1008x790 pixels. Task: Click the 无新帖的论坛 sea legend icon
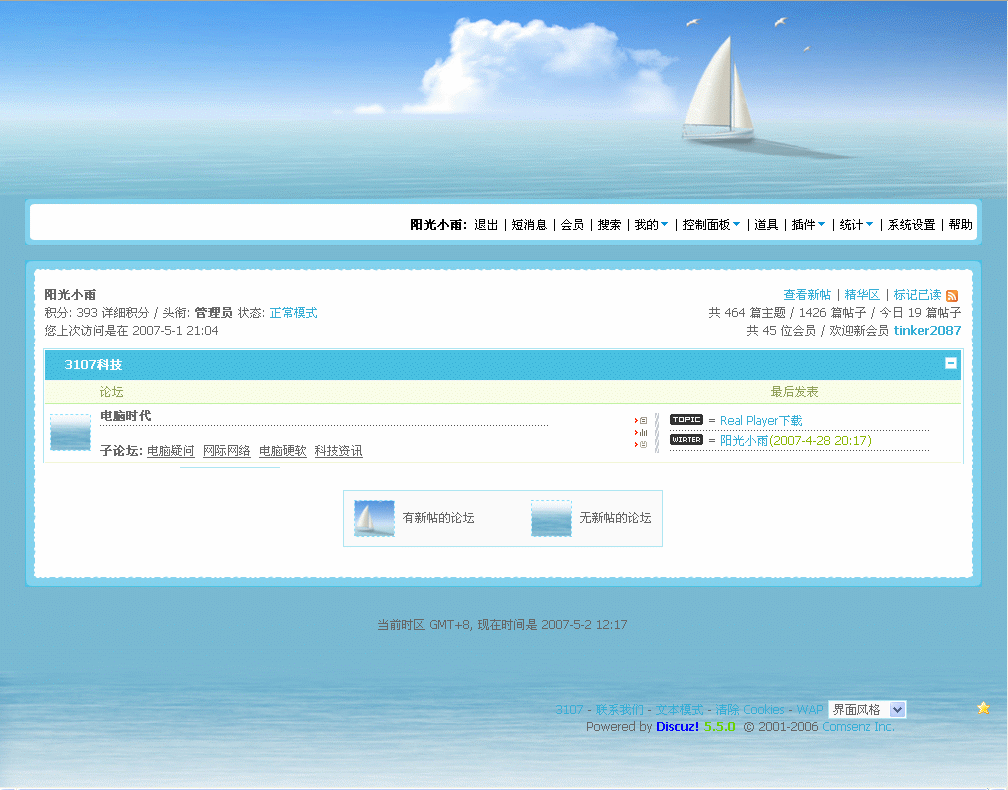[551, 518]
